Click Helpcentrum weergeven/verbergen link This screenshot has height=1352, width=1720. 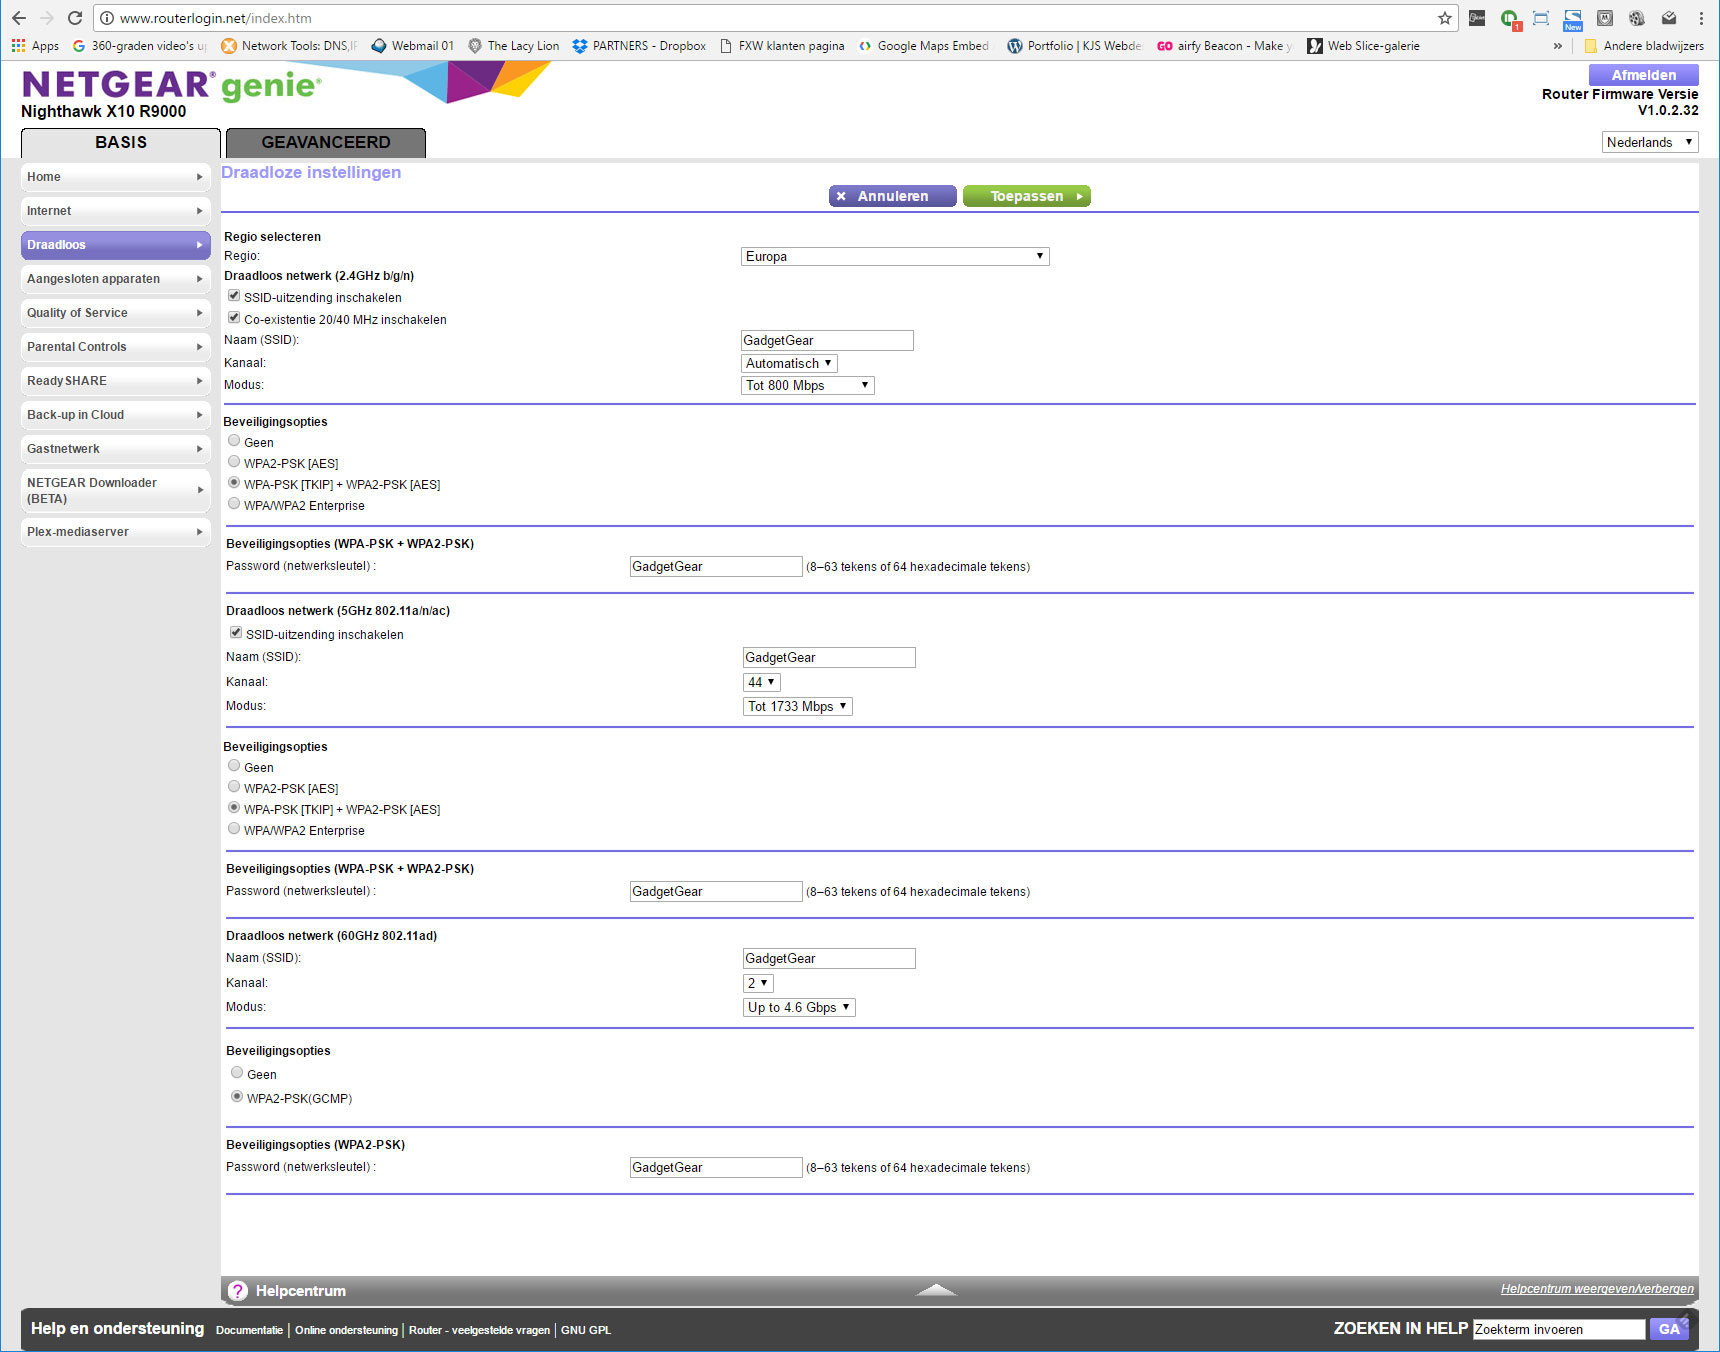coord(1597,1289)
